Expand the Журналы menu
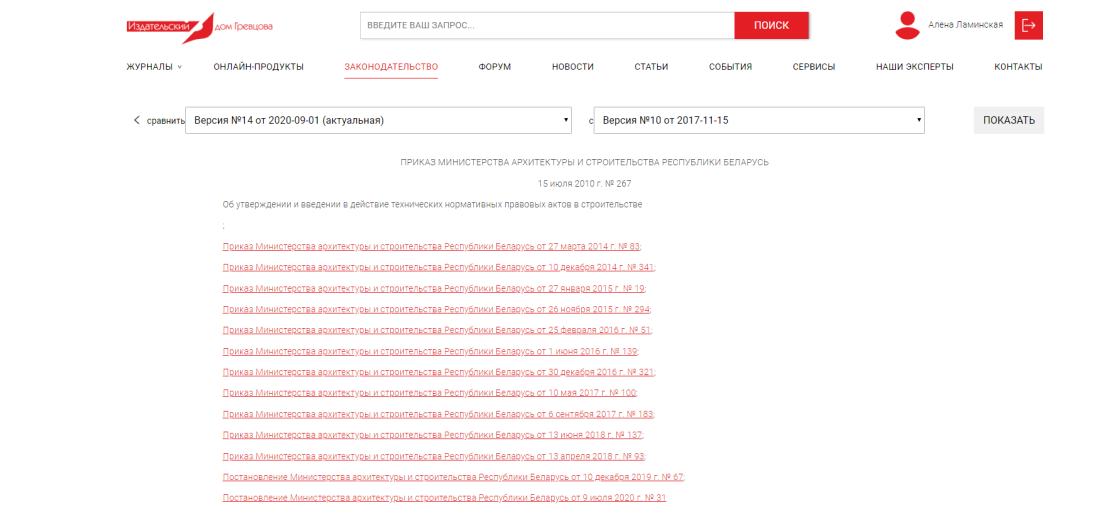1104x507 pixels. (x=154, y=67)
